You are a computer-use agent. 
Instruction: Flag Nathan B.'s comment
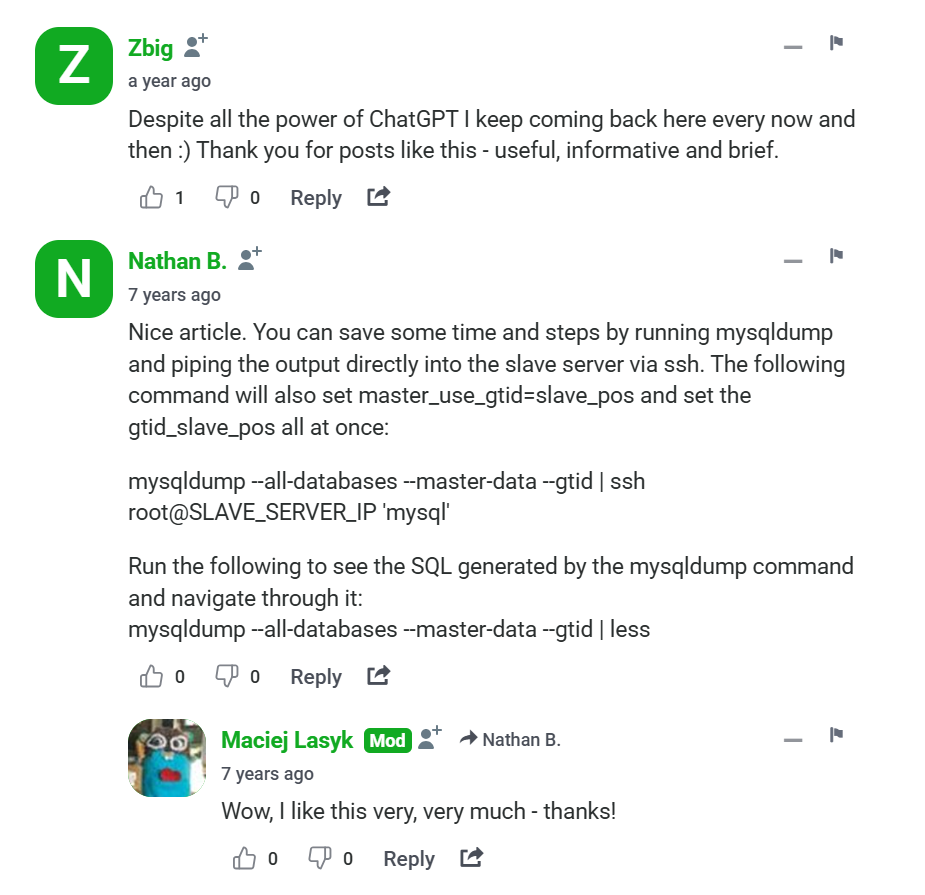tap(837, 257)
